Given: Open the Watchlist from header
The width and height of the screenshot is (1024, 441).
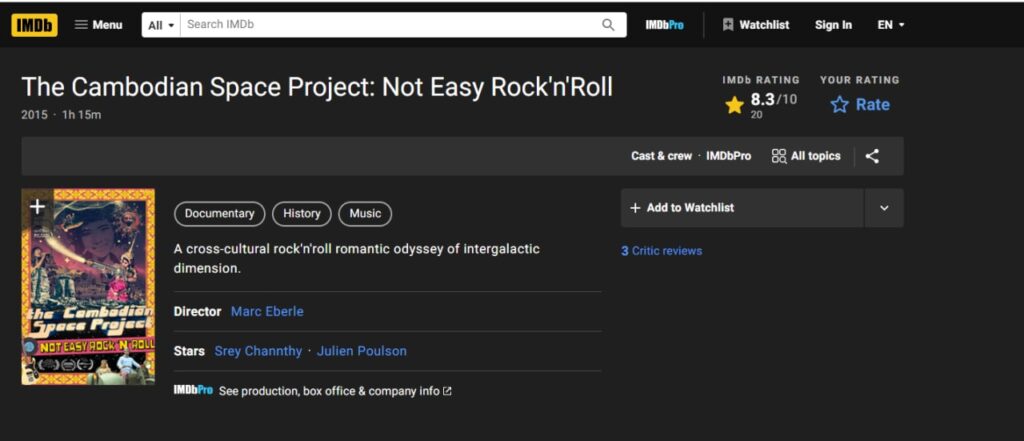Looking at the screenshot, I should (756, 25).
